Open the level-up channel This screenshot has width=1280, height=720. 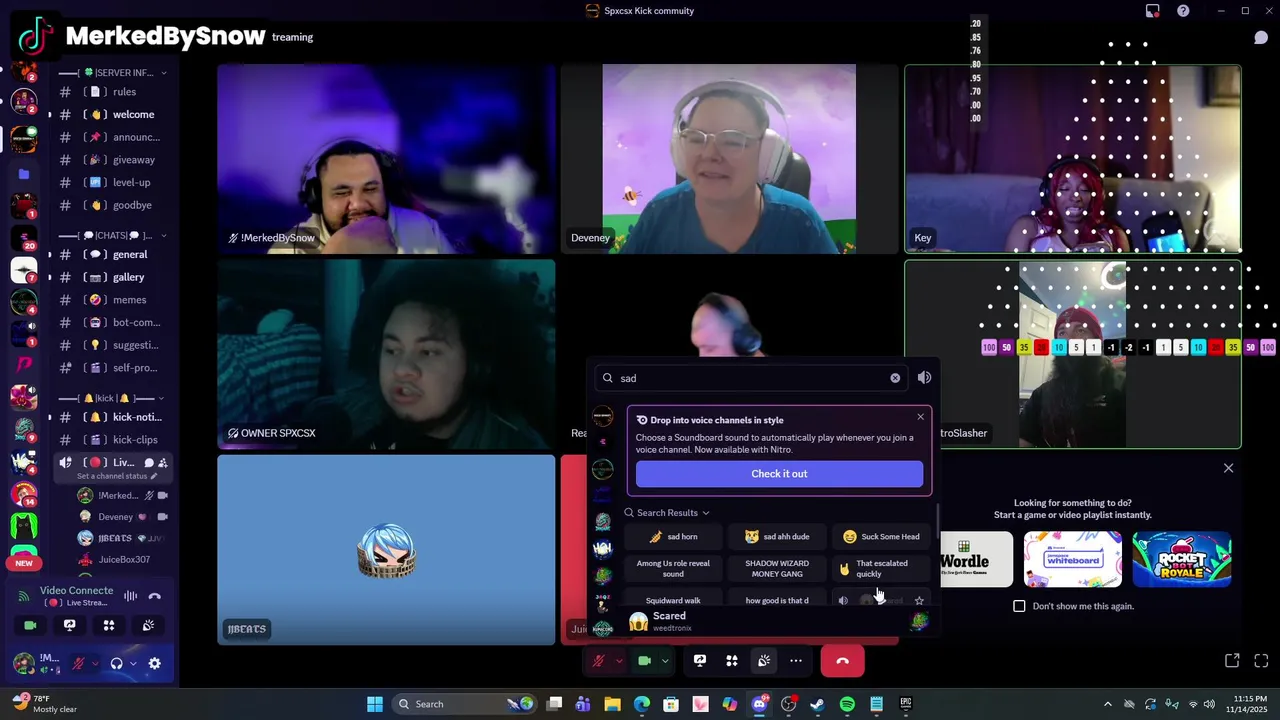point(112,182)
